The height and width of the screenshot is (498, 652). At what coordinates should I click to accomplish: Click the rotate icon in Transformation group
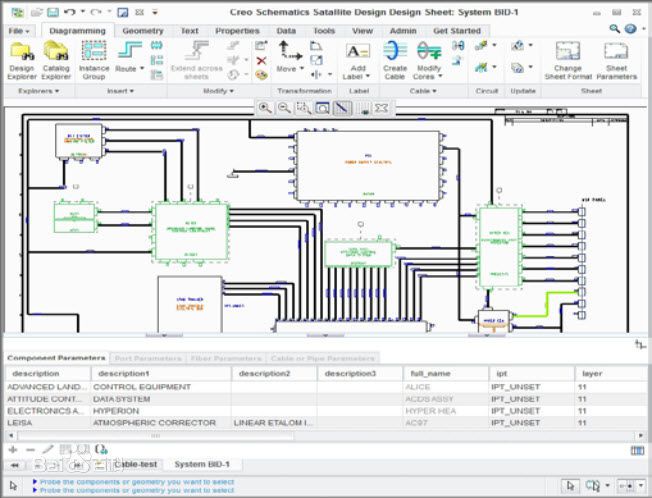[x=316, y=46]
